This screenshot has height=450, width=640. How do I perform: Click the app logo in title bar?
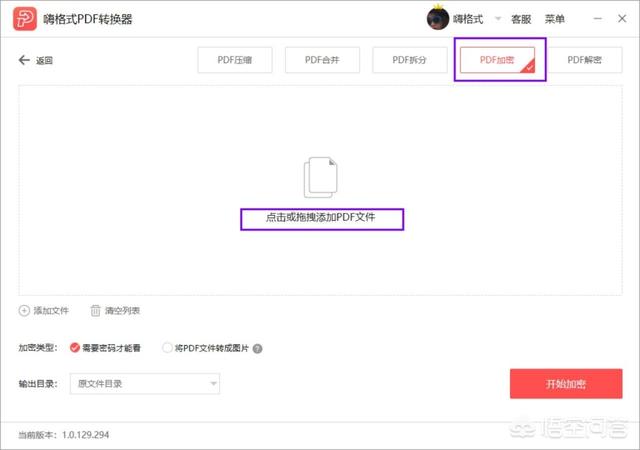pos(24,19)
